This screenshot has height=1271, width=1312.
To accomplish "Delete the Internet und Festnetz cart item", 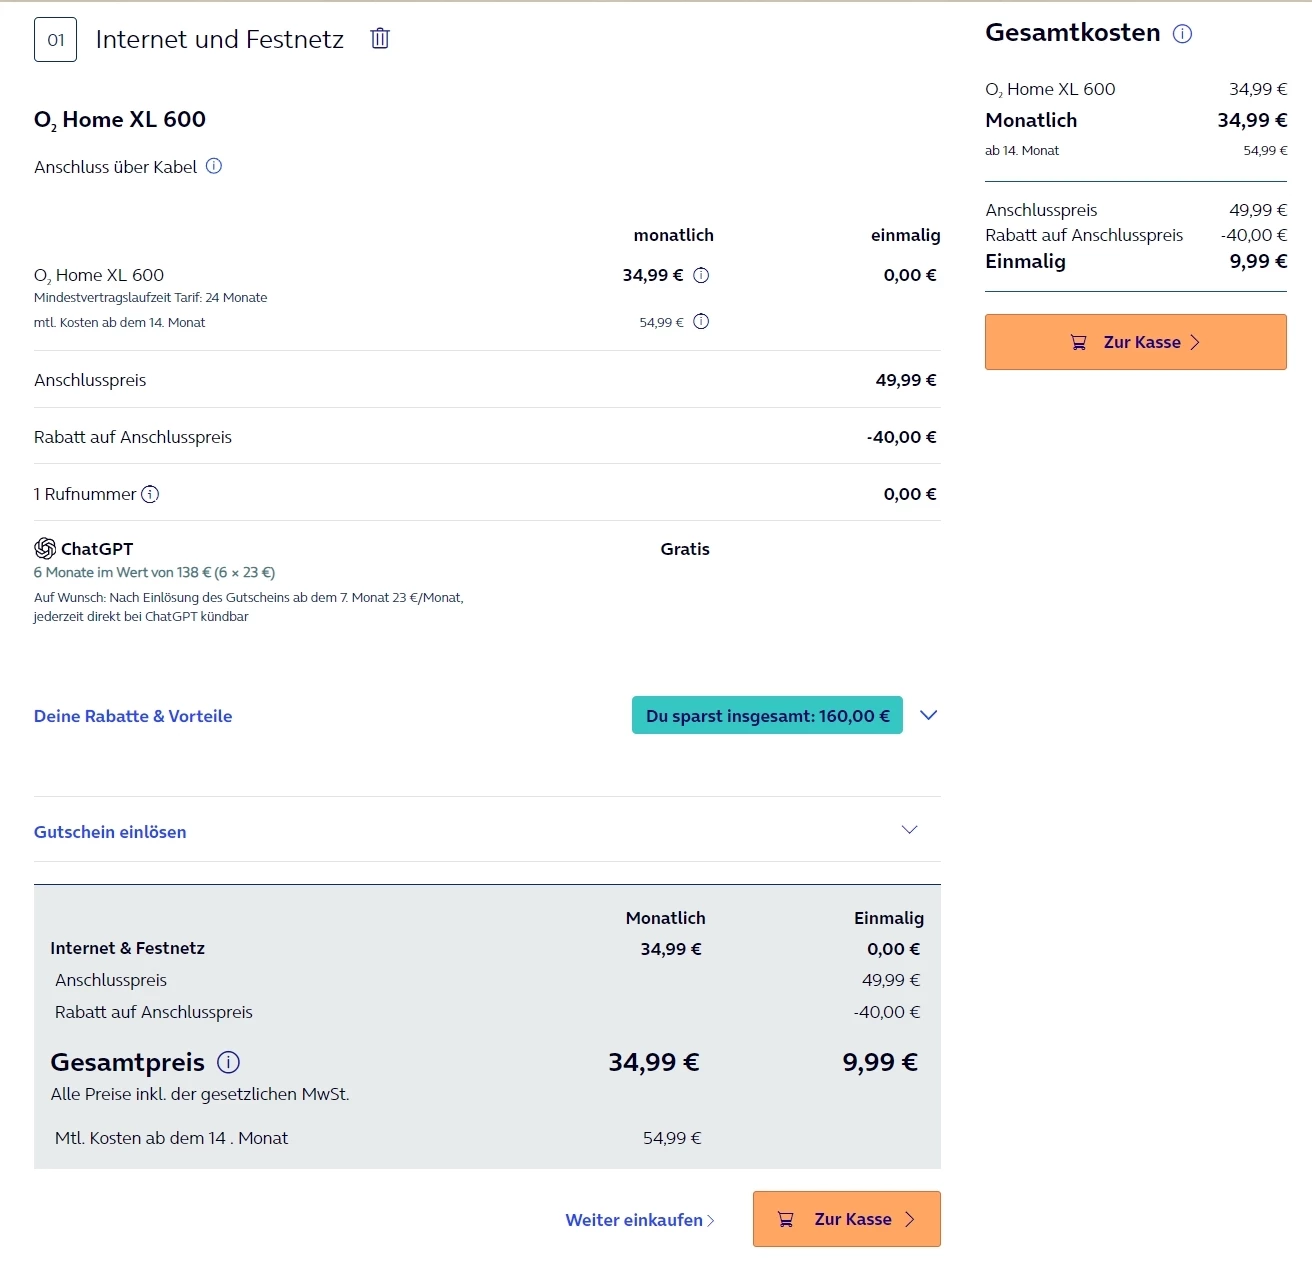I will pos(380,39).
